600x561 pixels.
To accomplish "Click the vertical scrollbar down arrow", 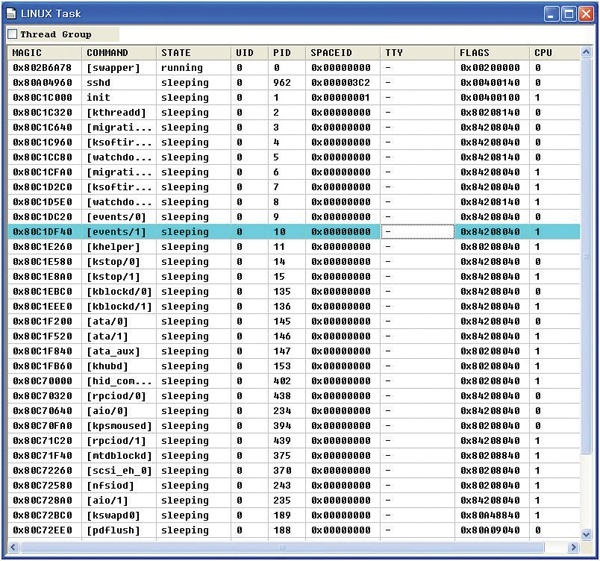I will pyautogui.click(x=586, y=535).
